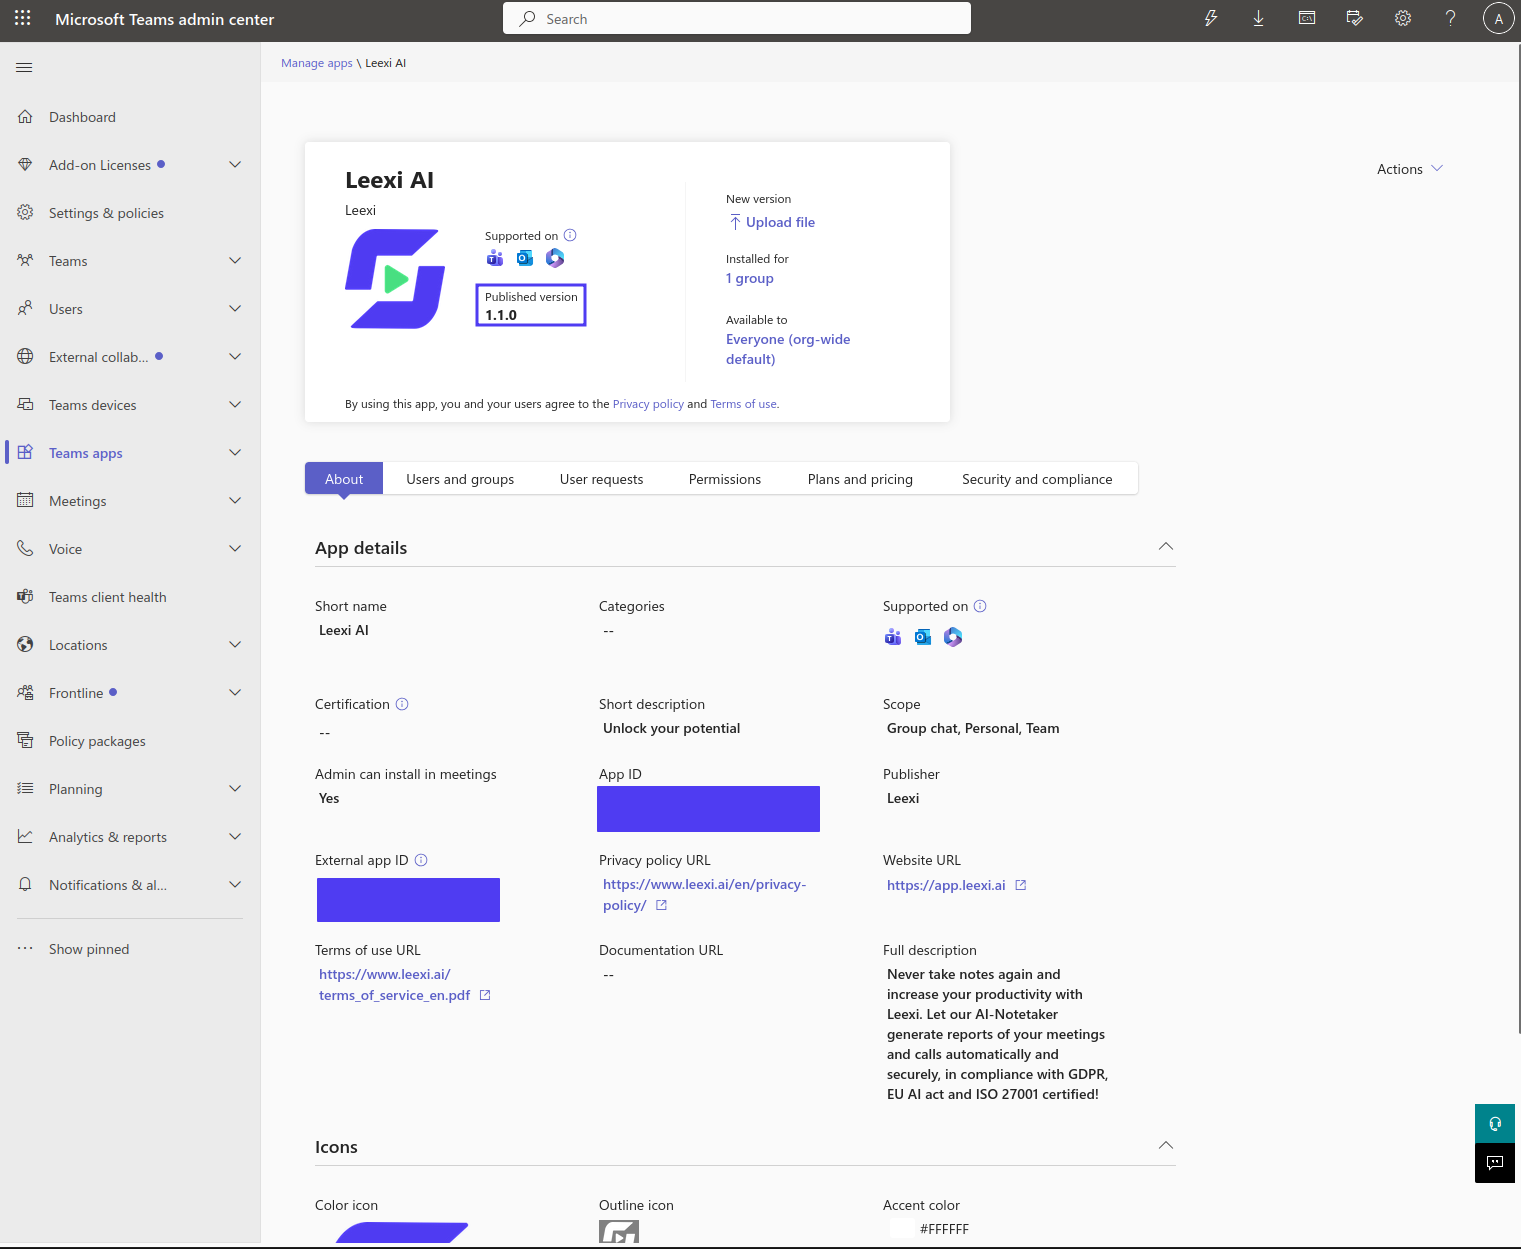1521x1249 pixels.
Task: Expand the Users sidebar section
Action: click(235, 309)
